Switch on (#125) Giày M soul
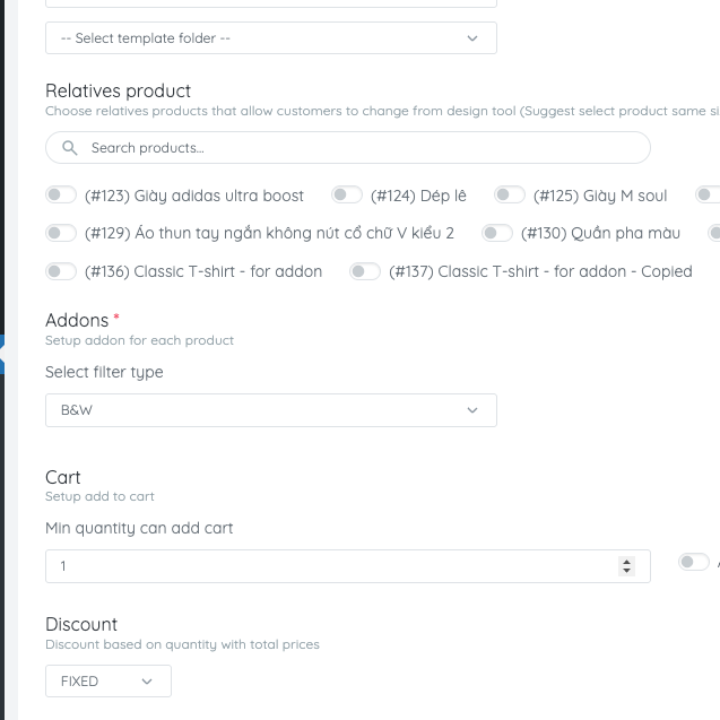 510,195
